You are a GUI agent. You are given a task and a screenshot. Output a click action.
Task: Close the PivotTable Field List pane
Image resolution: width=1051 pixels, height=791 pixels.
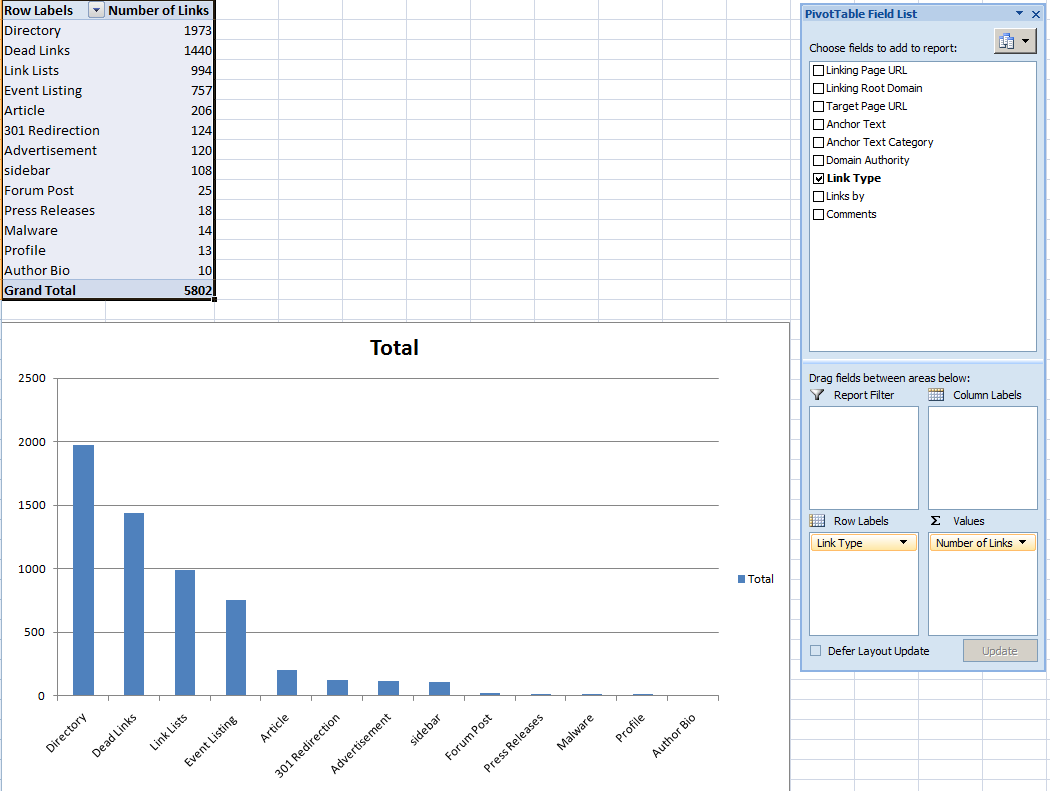click(x=1036, y=14)
